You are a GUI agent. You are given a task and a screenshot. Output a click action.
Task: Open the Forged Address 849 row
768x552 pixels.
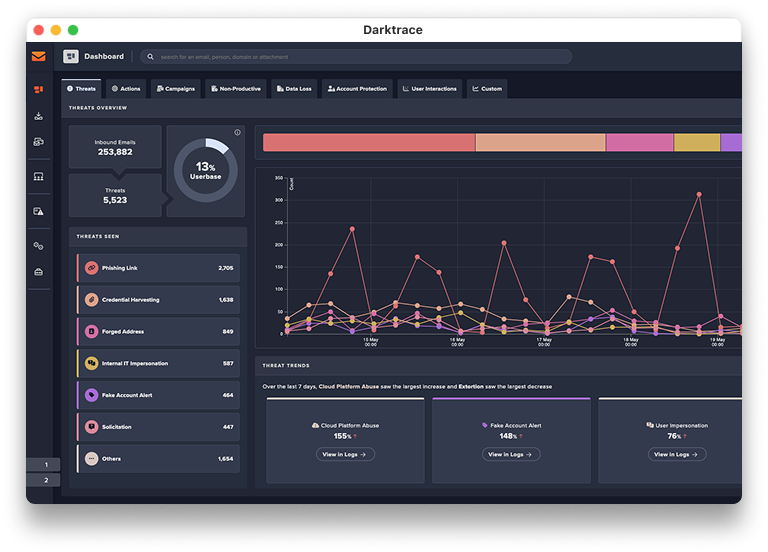tap(158, 332)
